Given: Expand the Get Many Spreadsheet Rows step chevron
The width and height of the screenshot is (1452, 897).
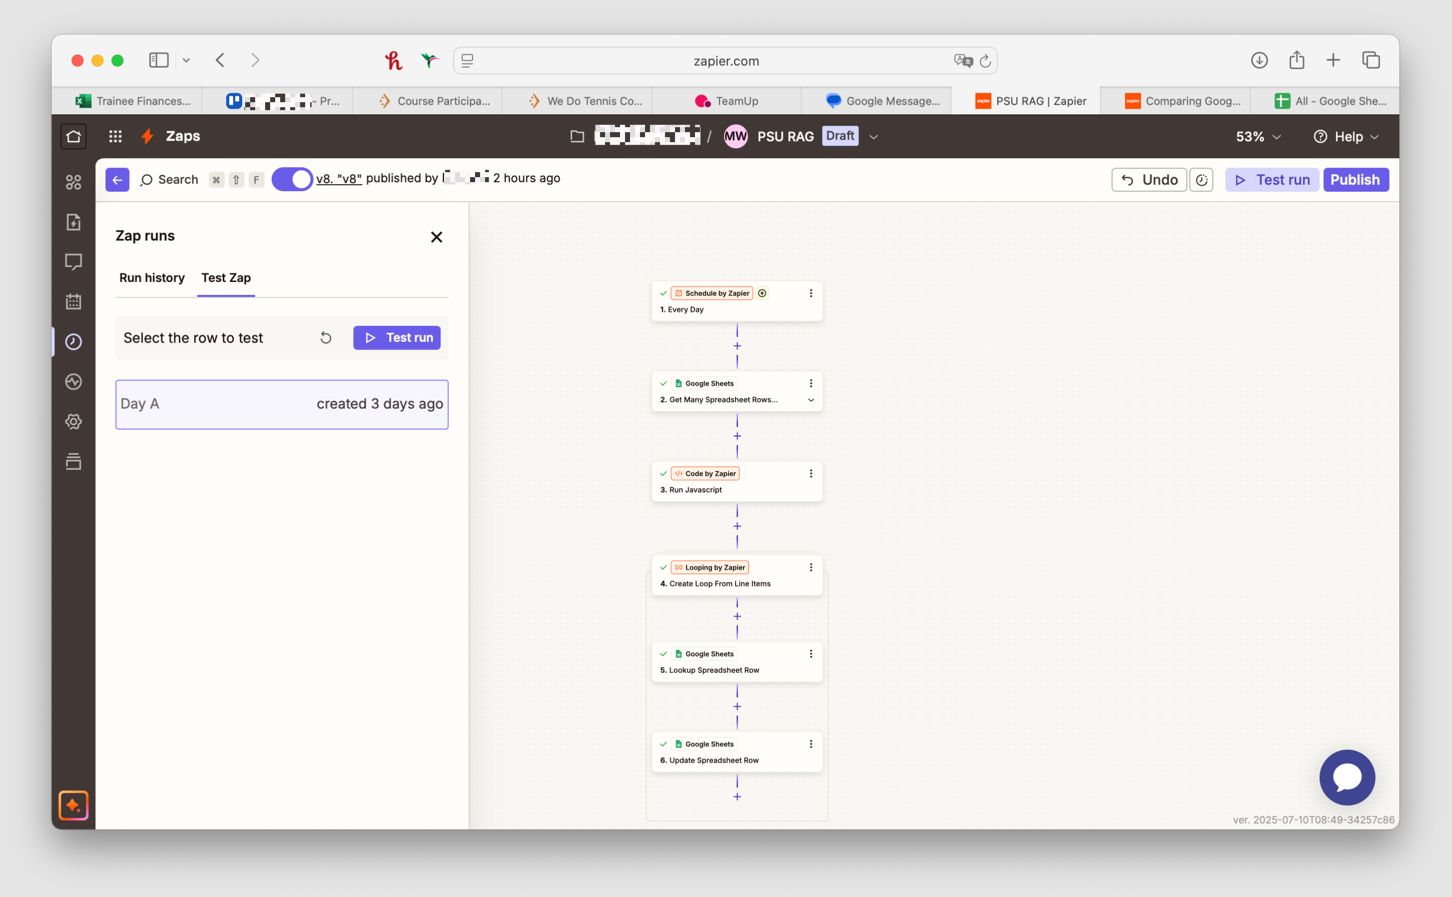Looking at the screenshot, I should pos(811,400).
